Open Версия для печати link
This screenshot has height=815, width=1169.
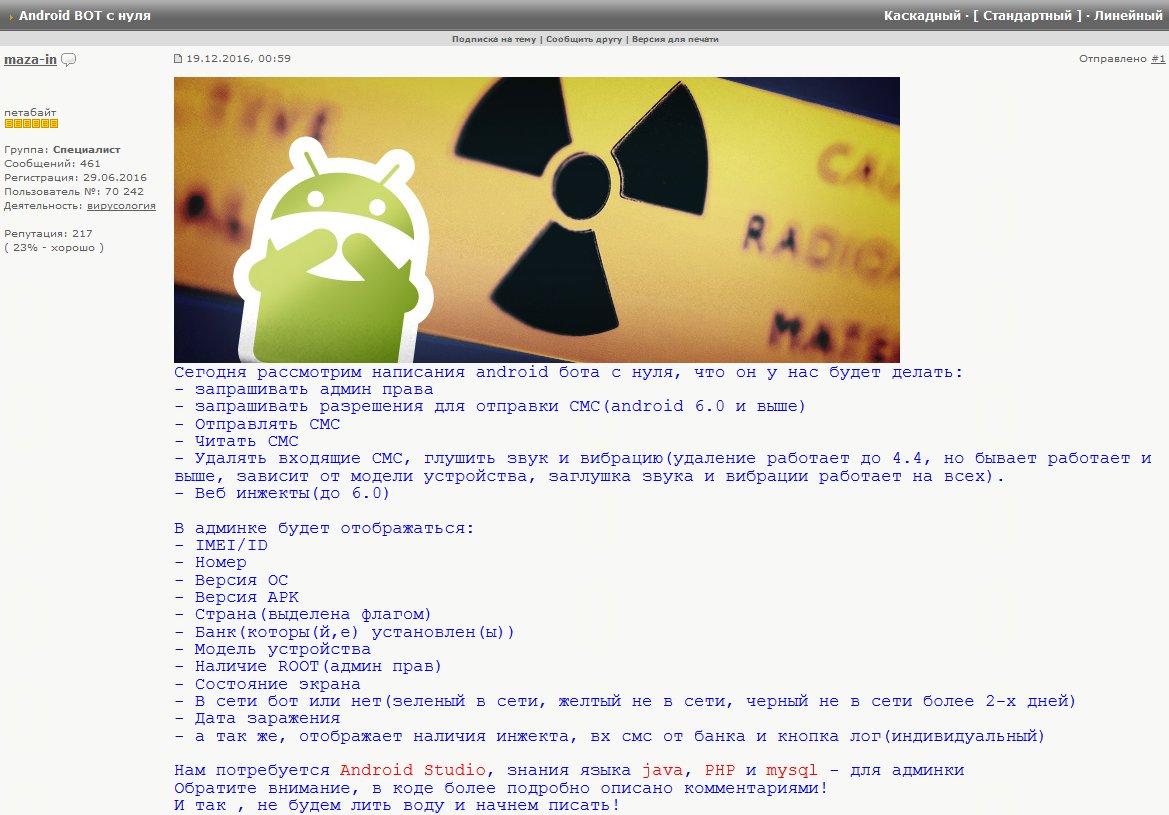675,40
